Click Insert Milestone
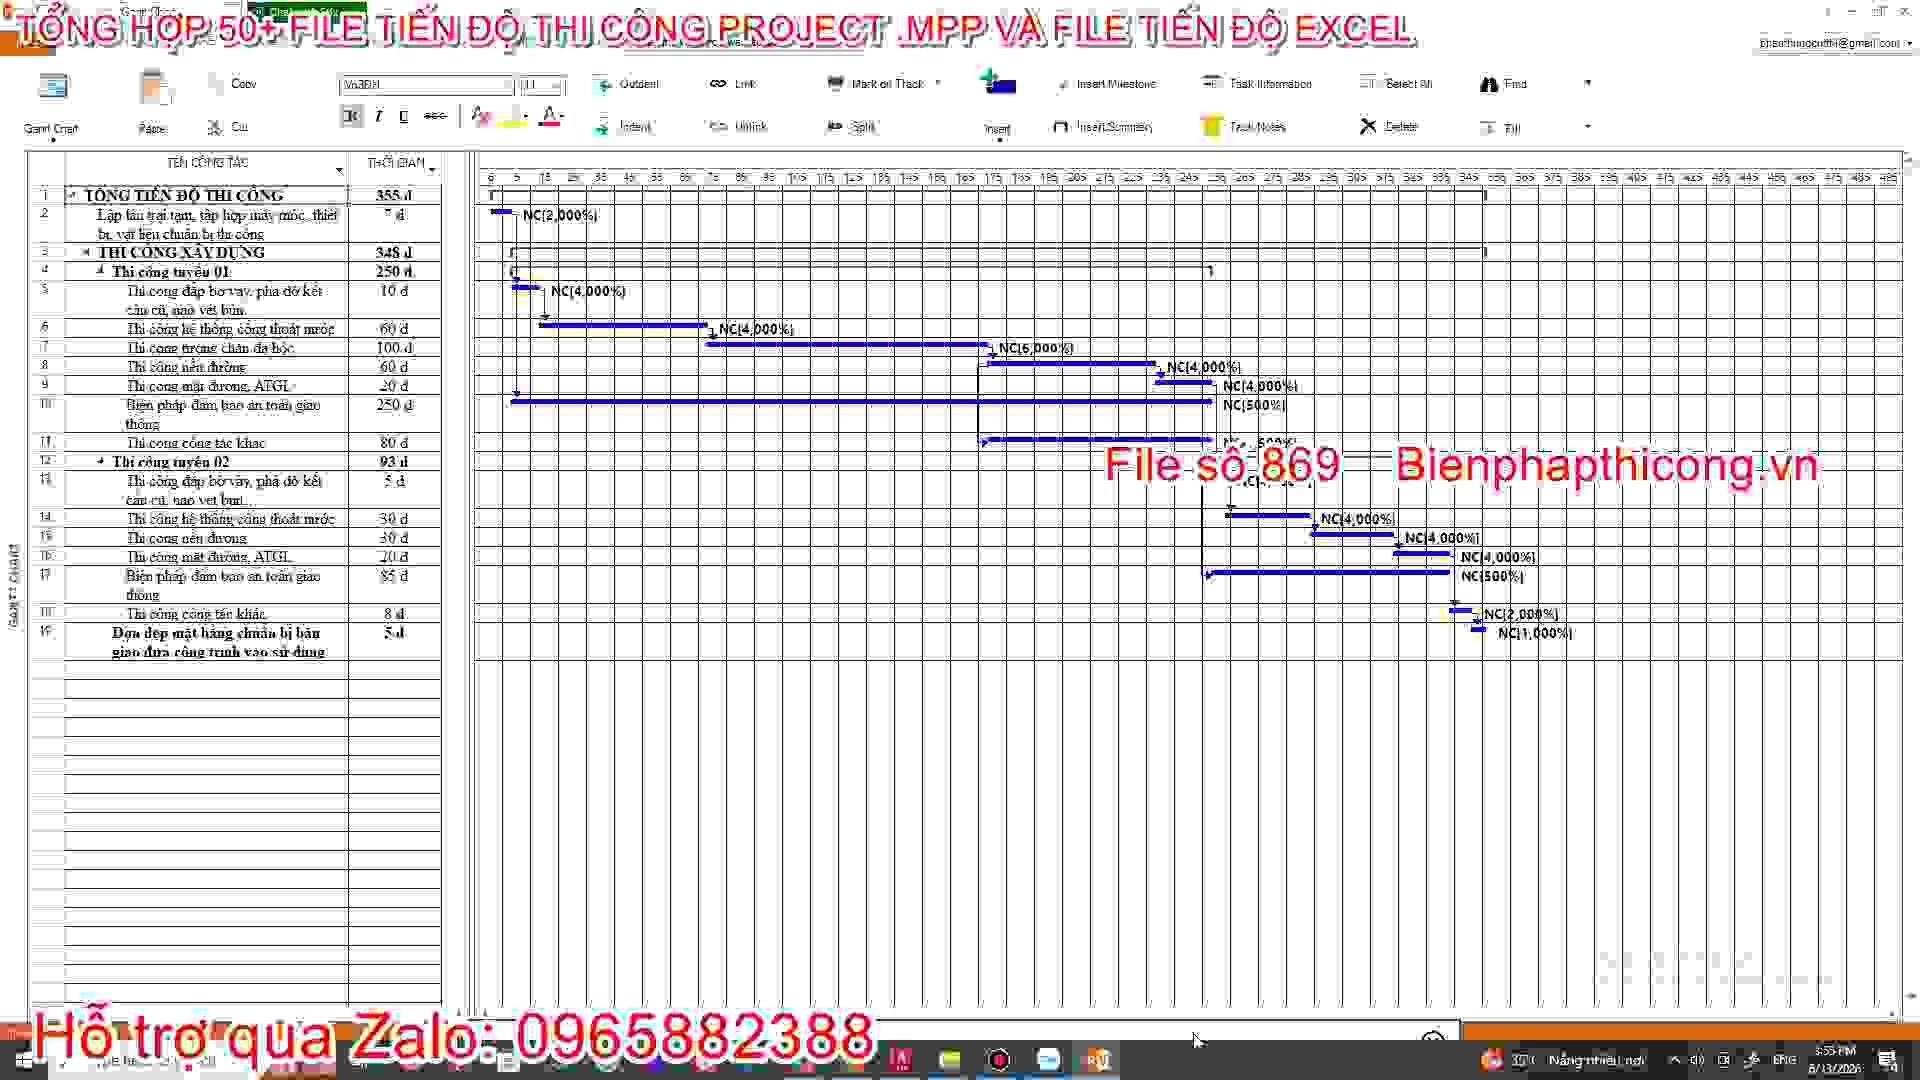The height and width of the screenshot is (1080, 1920). click(1107, 84)
